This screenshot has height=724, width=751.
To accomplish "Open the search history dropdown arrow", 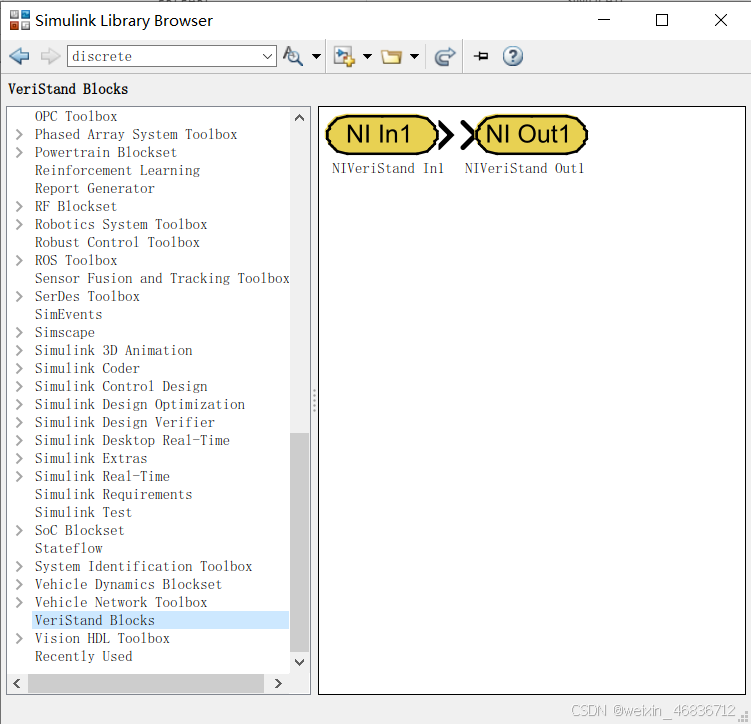I will pos(268,57).
